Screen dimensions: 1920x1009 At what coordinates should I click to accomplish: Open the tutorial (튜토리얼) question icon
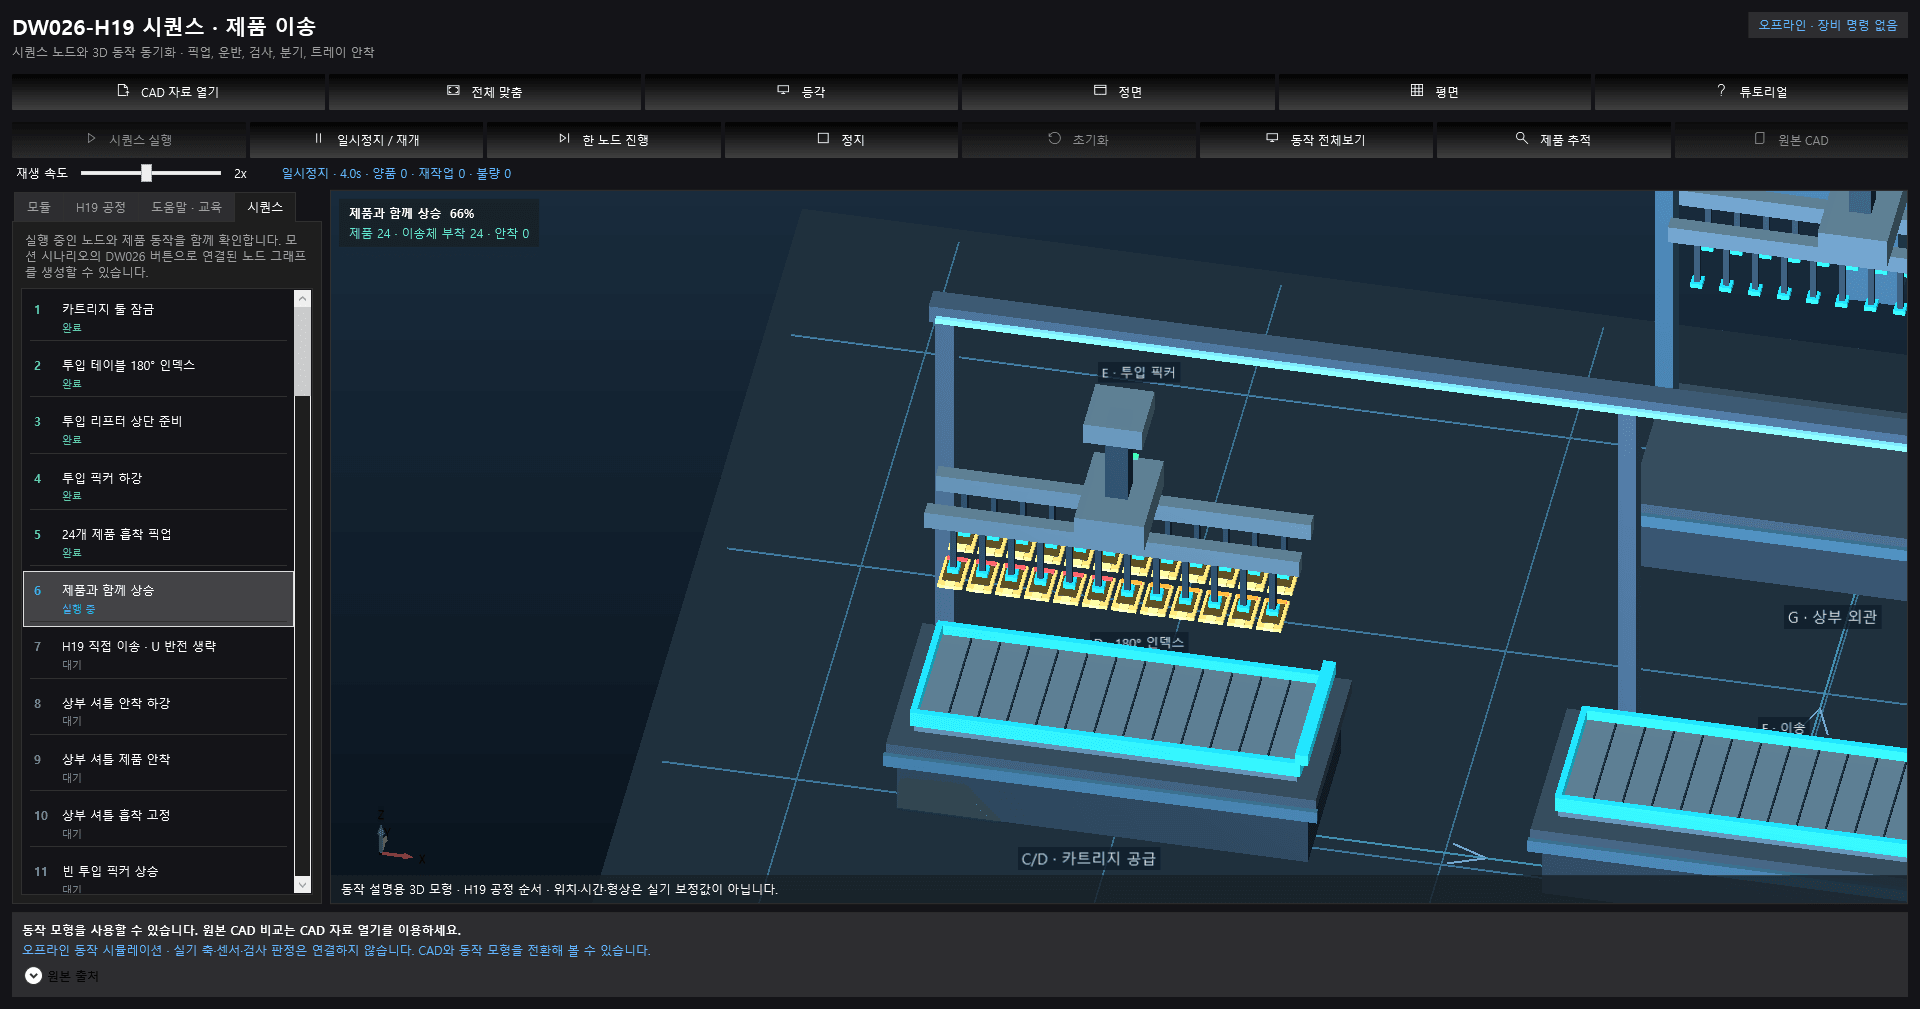click(1721, 91)
